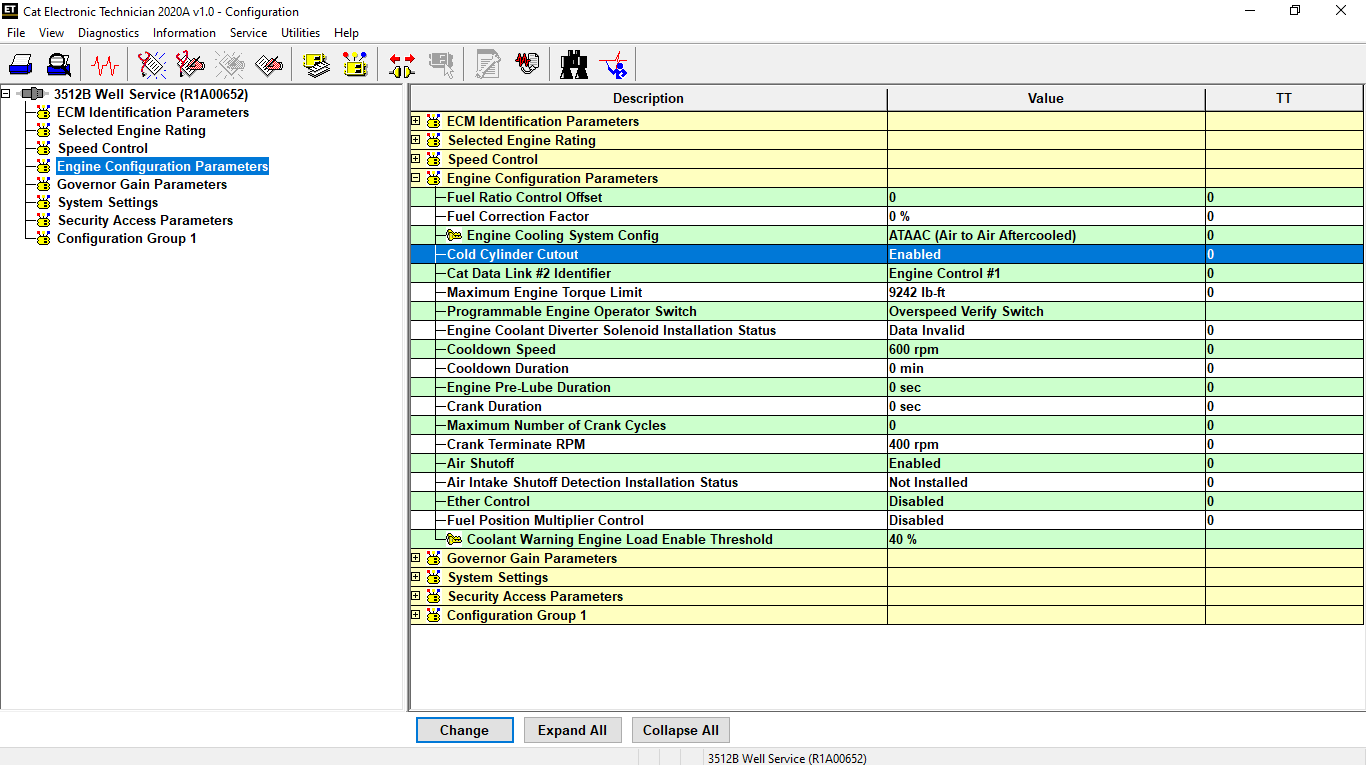This screenshot has width=1366, height=765.
Task: Open the Utilities menu
Action: click(300, 33)
